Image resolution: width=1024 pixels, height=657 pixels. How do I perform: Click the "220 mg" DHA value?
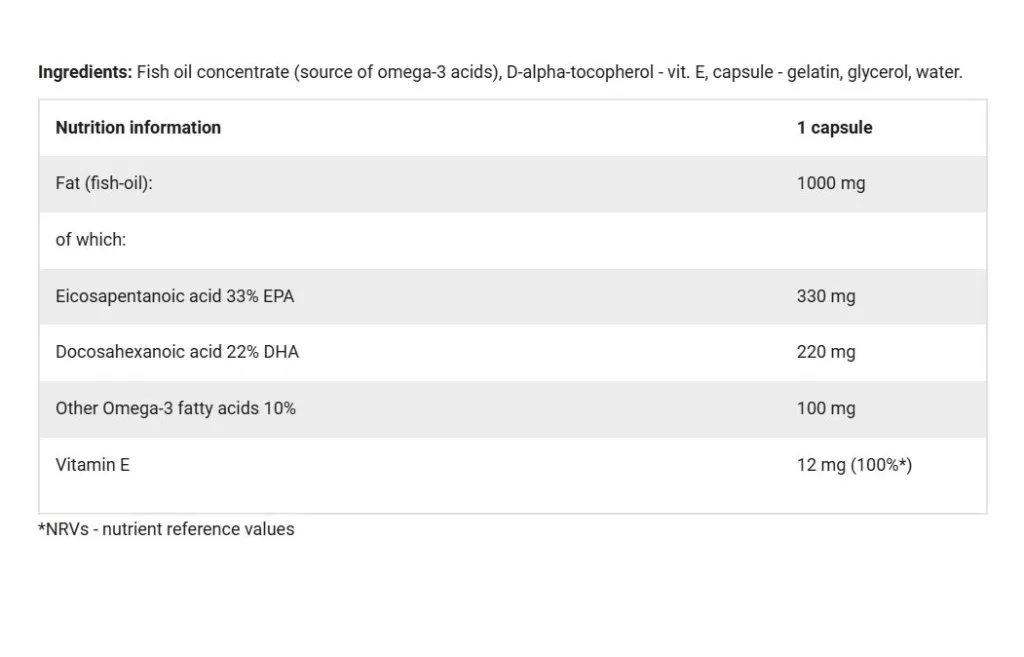(x=826, y=352)
